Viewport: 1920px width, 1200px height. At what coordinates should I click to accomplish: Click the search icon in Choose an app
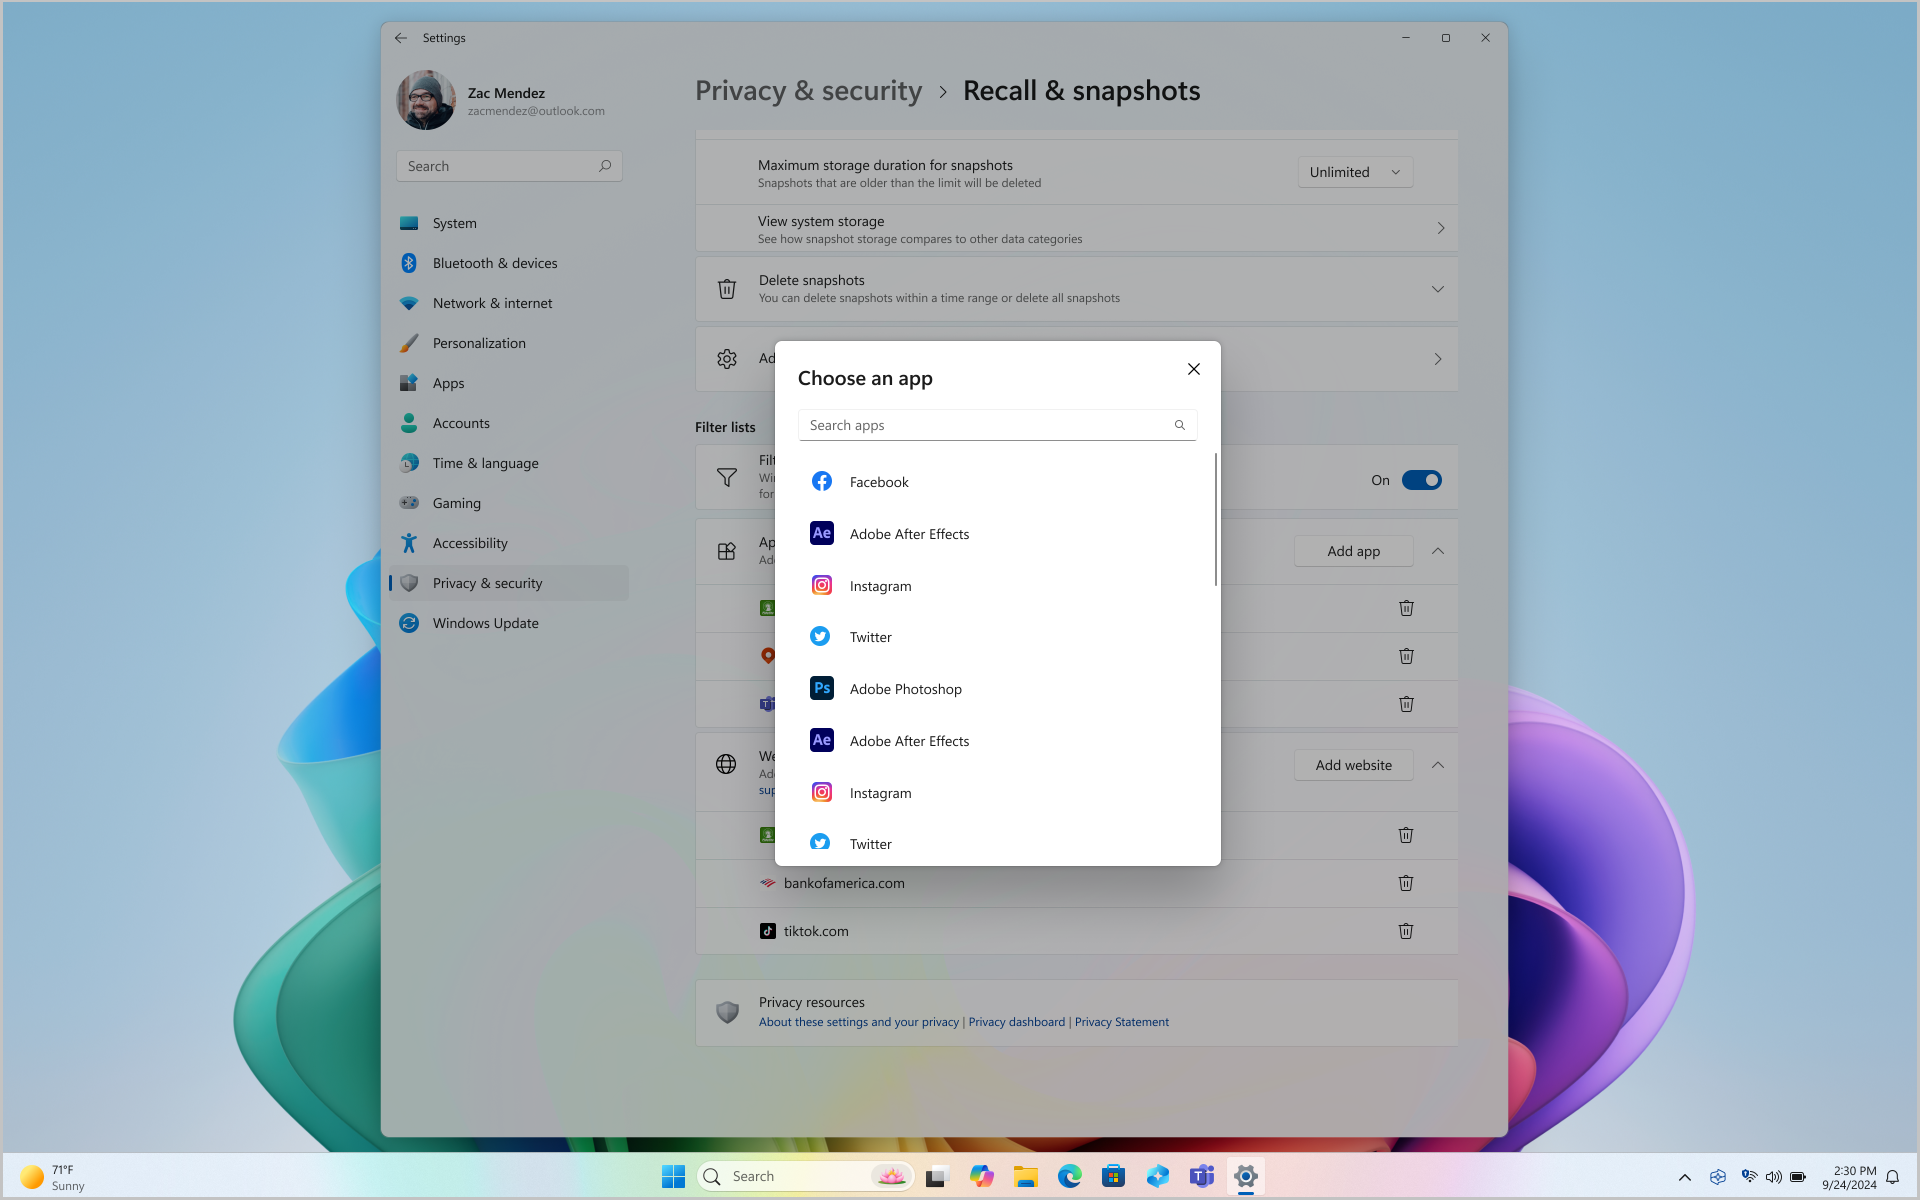pyautogui.click(x=1179, y=424)
